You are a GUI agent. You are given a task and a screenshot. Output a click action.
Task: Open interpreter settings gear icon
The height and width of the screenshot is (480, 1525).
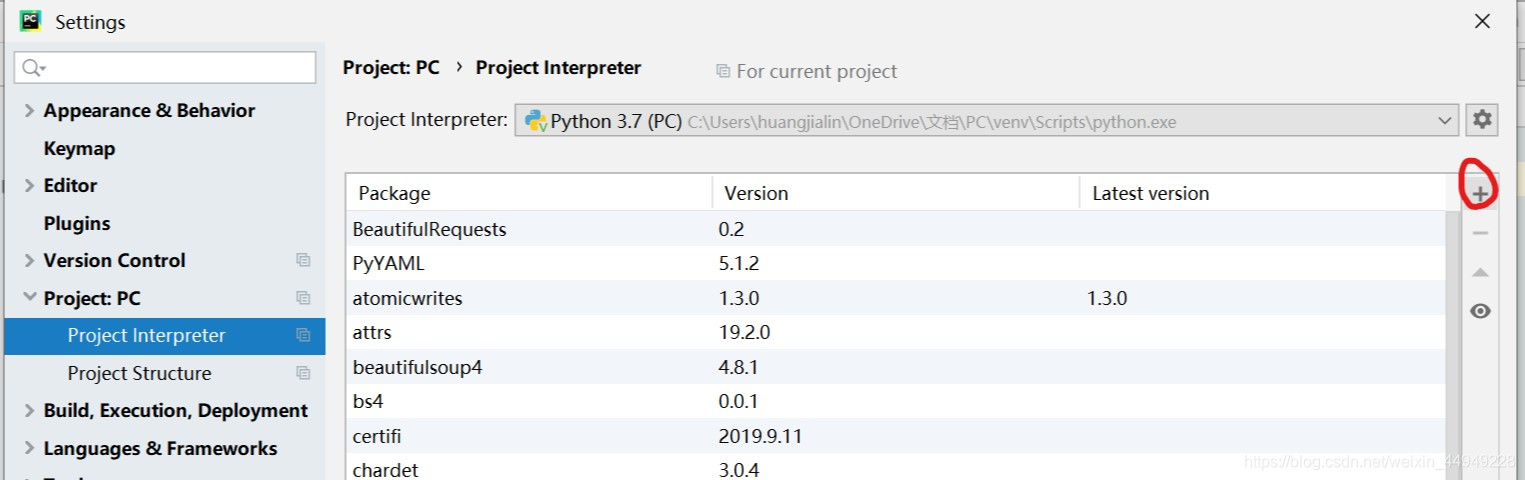[1482, 120]
